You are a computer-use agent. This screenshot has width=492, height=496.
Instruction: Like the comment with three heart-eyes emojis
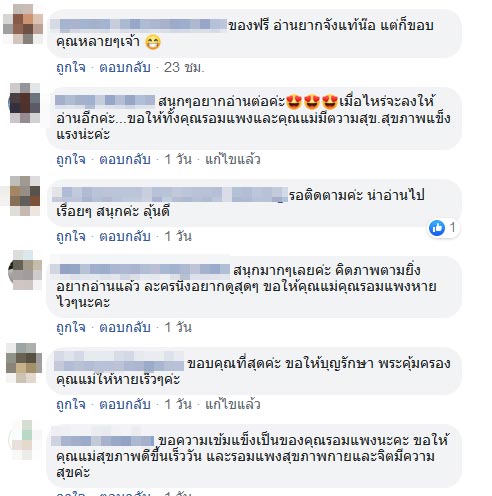tap(71, 160)
